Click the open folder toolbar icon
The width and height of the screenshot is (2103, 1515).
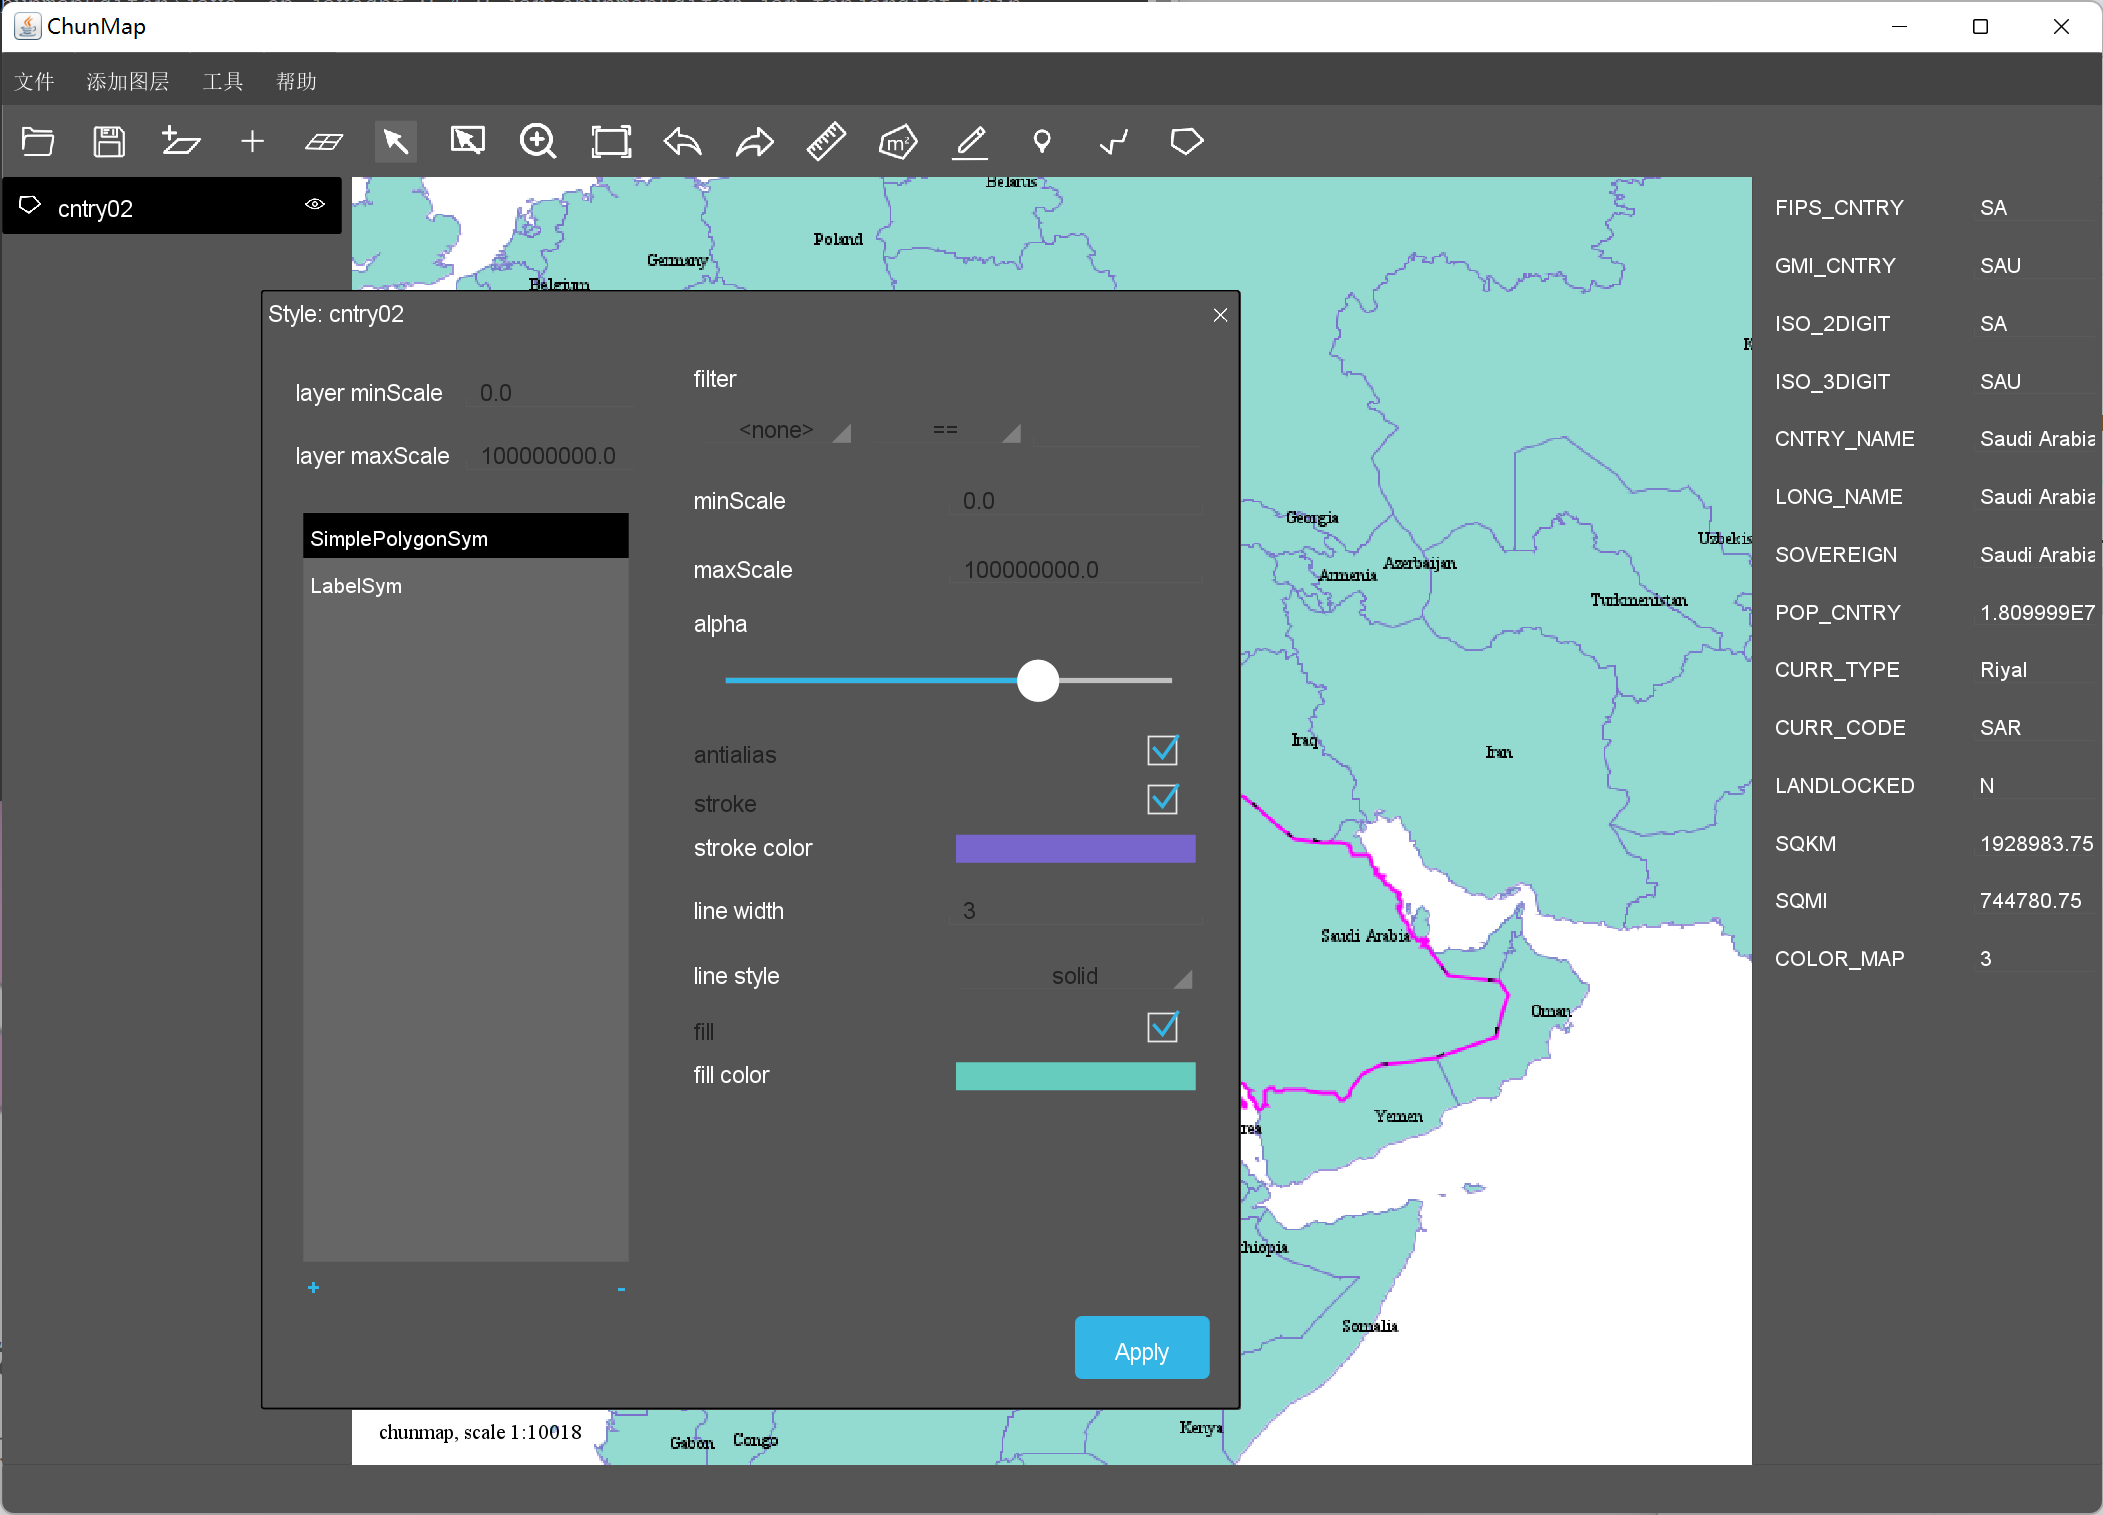point(38,142)
